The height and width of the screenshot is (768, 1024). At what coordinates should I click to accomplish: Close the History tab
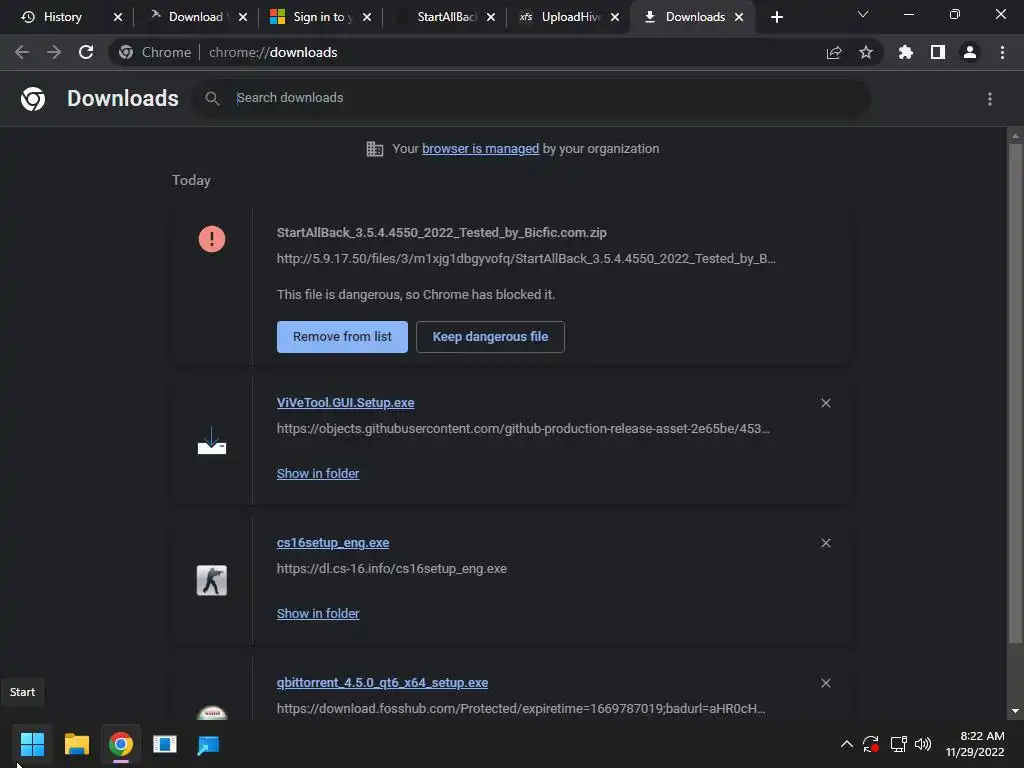coord(118,17)
